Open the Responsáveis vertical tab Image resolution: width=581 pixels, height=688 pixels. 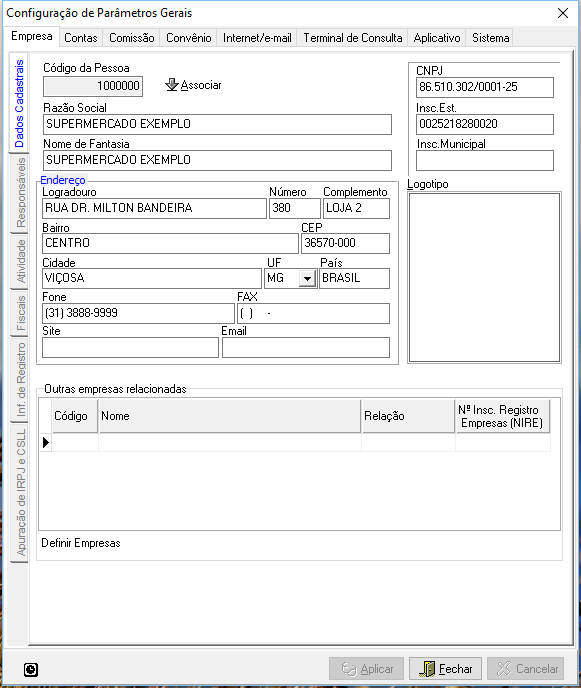[x=20, y=193]
